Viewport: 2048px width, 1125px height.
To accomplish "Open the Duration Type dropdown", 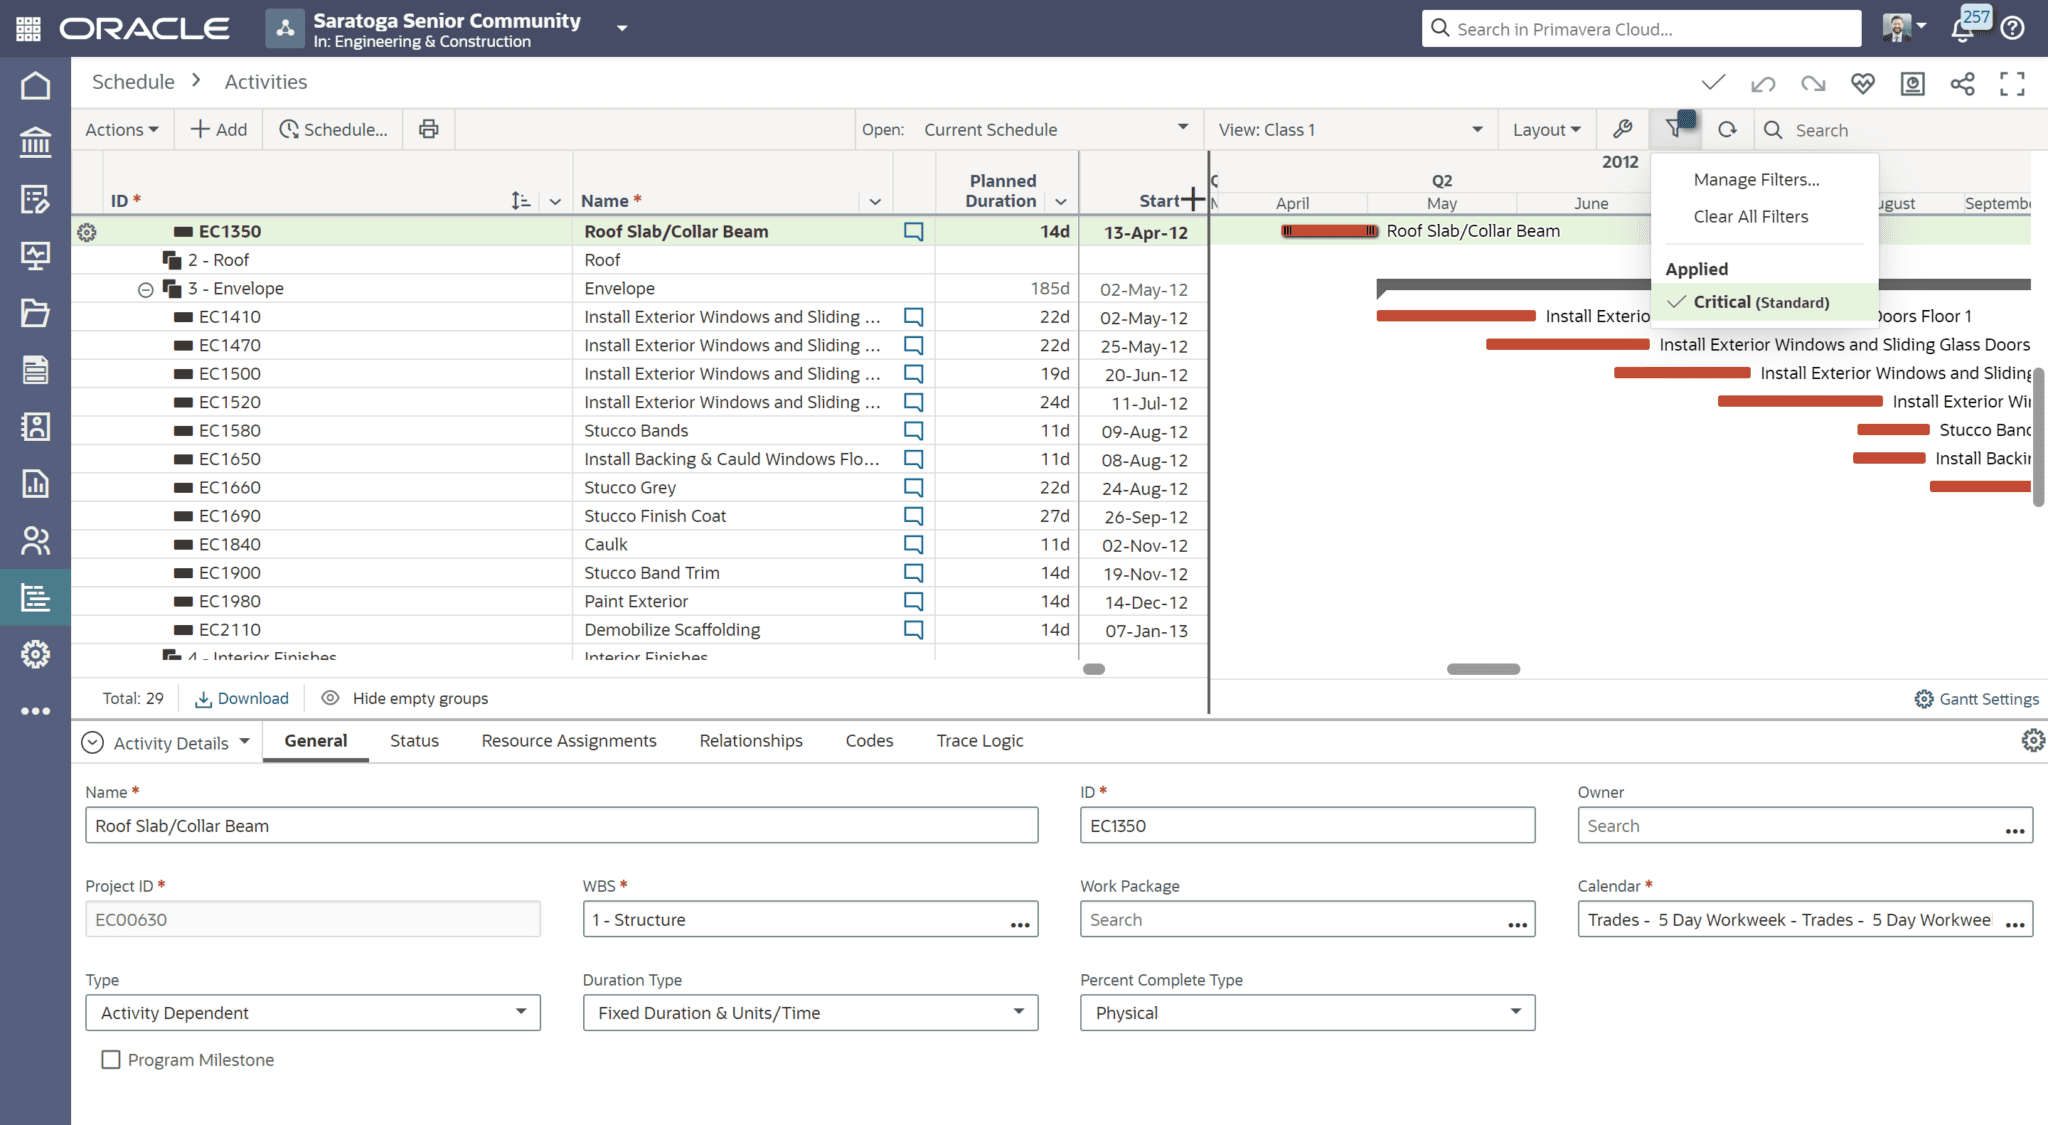I will pos(1018,1012).
